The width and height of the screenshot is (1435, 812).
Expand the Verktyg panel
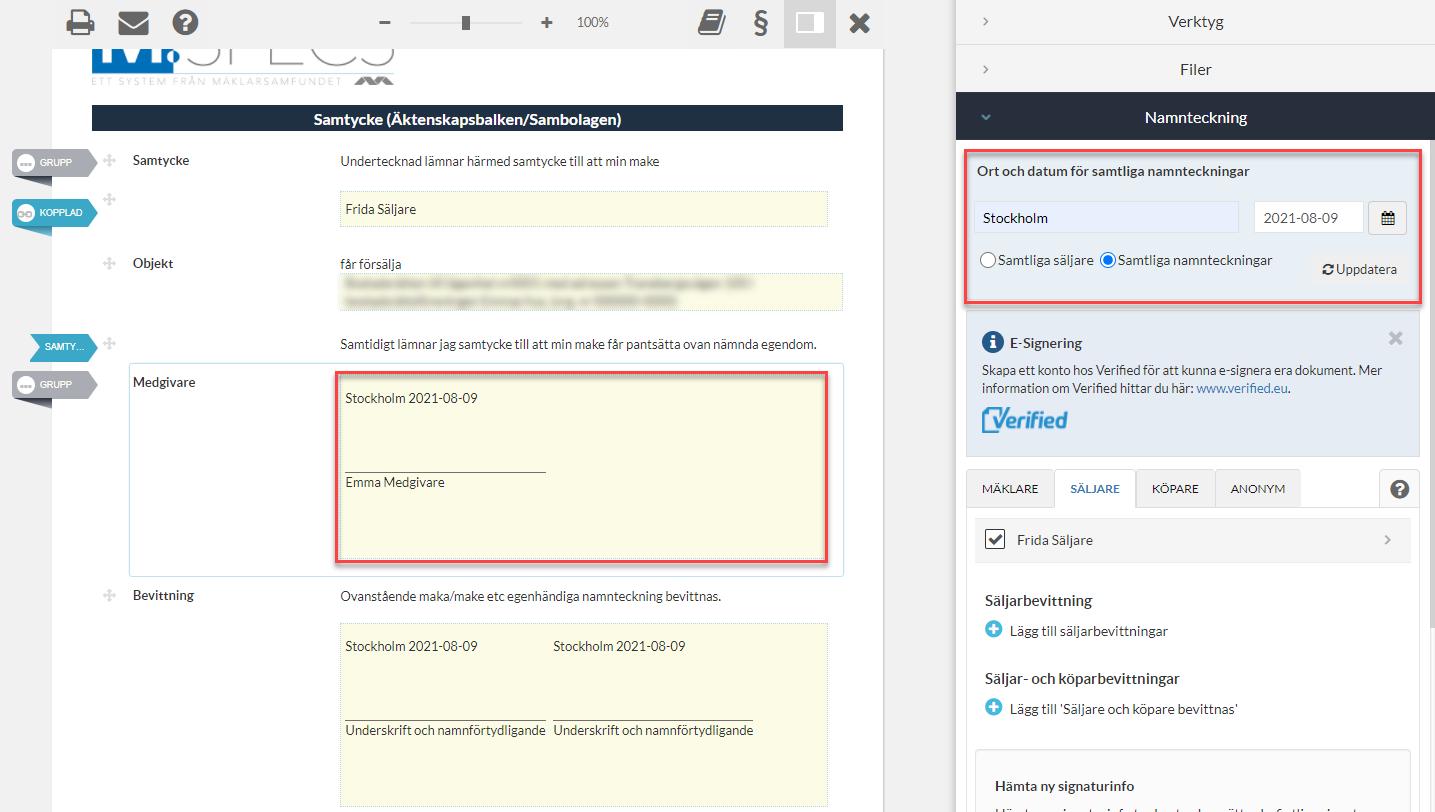[x=1195, y=21]
